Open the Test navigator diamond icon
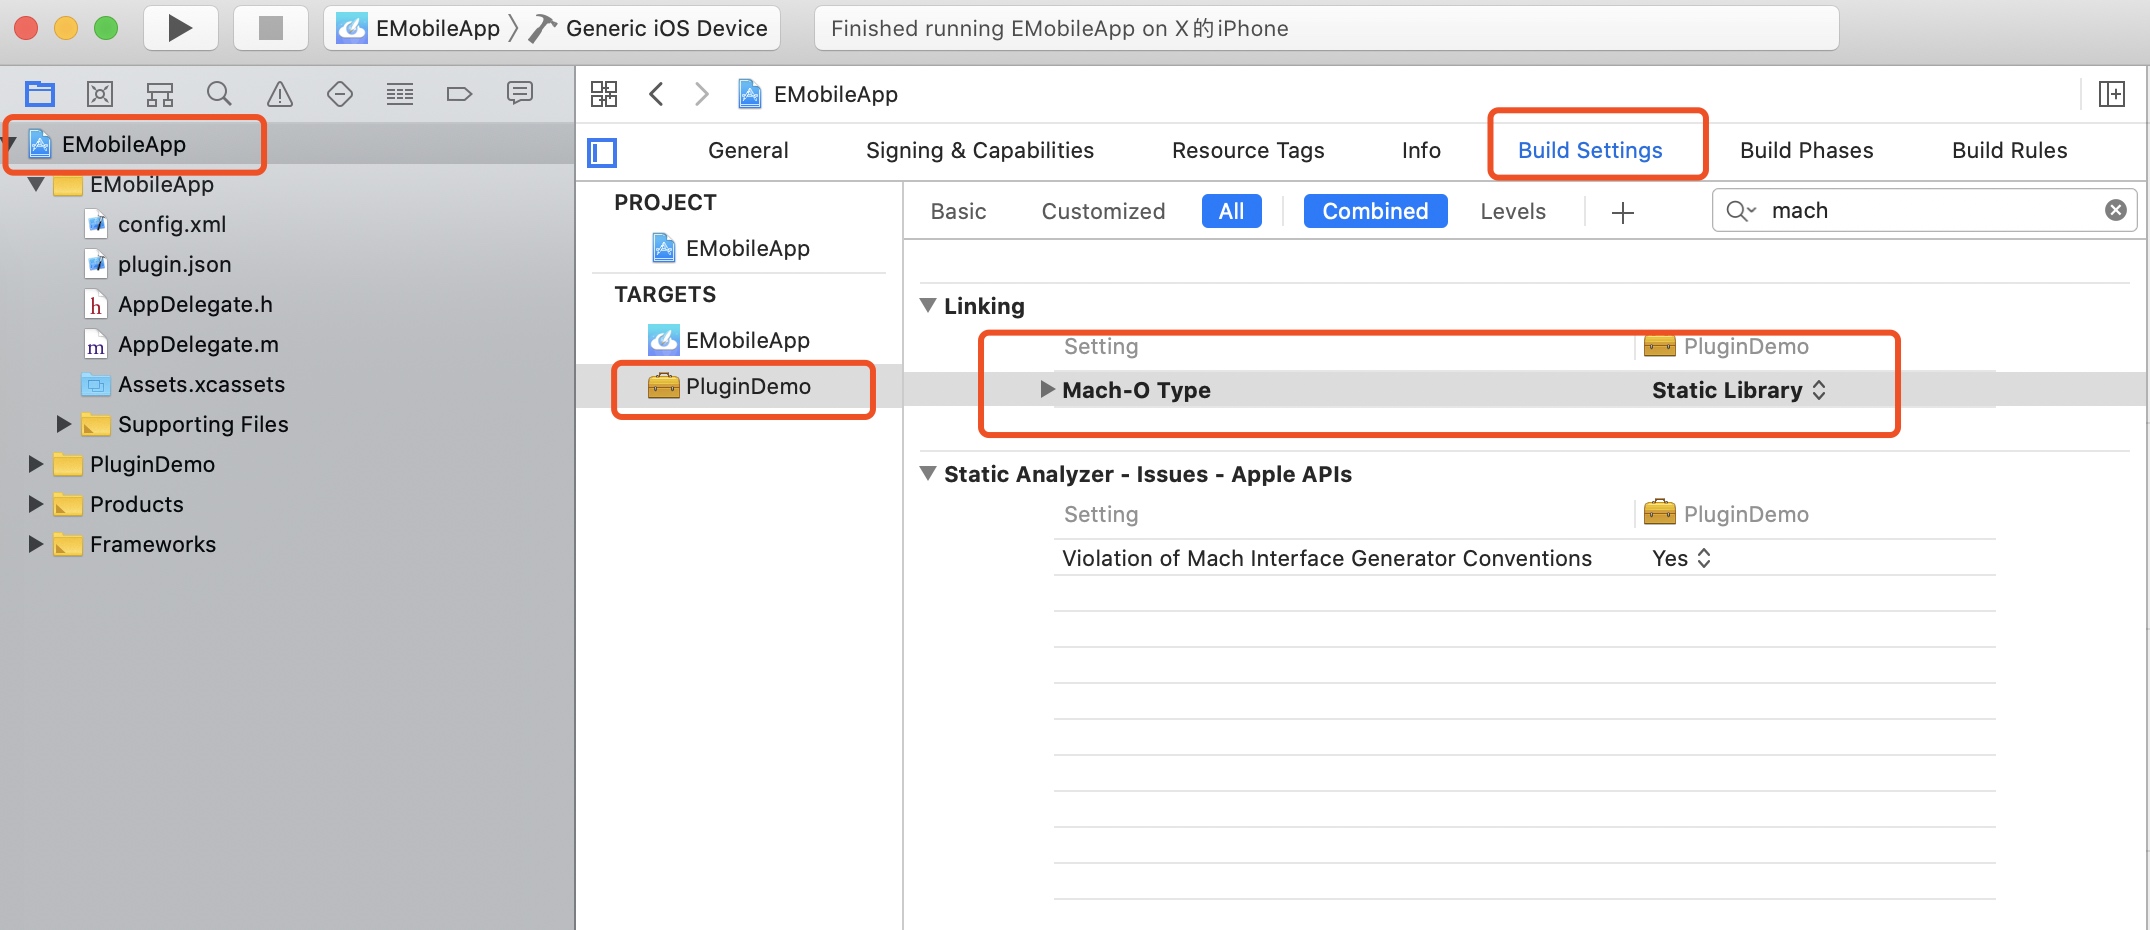This screenshot has width=2150, height=930. [340, 94]
